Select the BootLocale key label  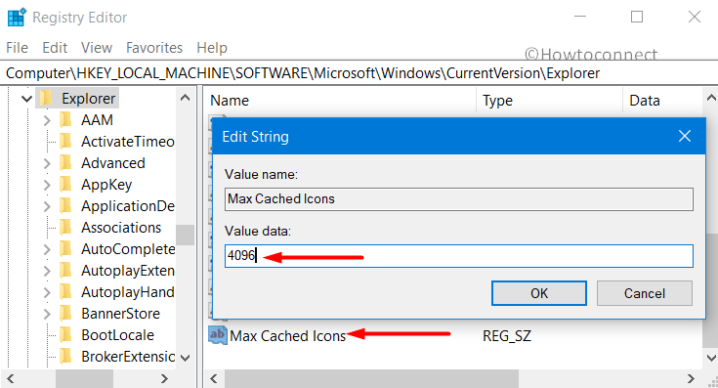pos(118,335)
